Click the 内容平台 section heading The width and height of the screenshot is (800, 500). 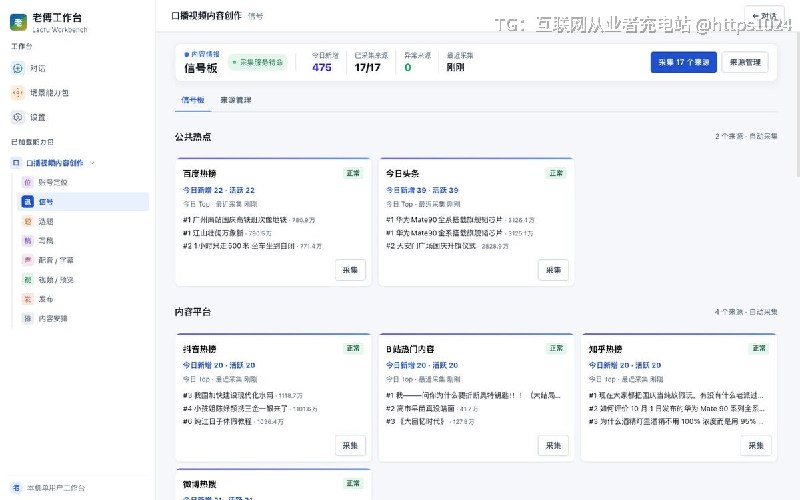pyautogui.click(x=193, y=312)
